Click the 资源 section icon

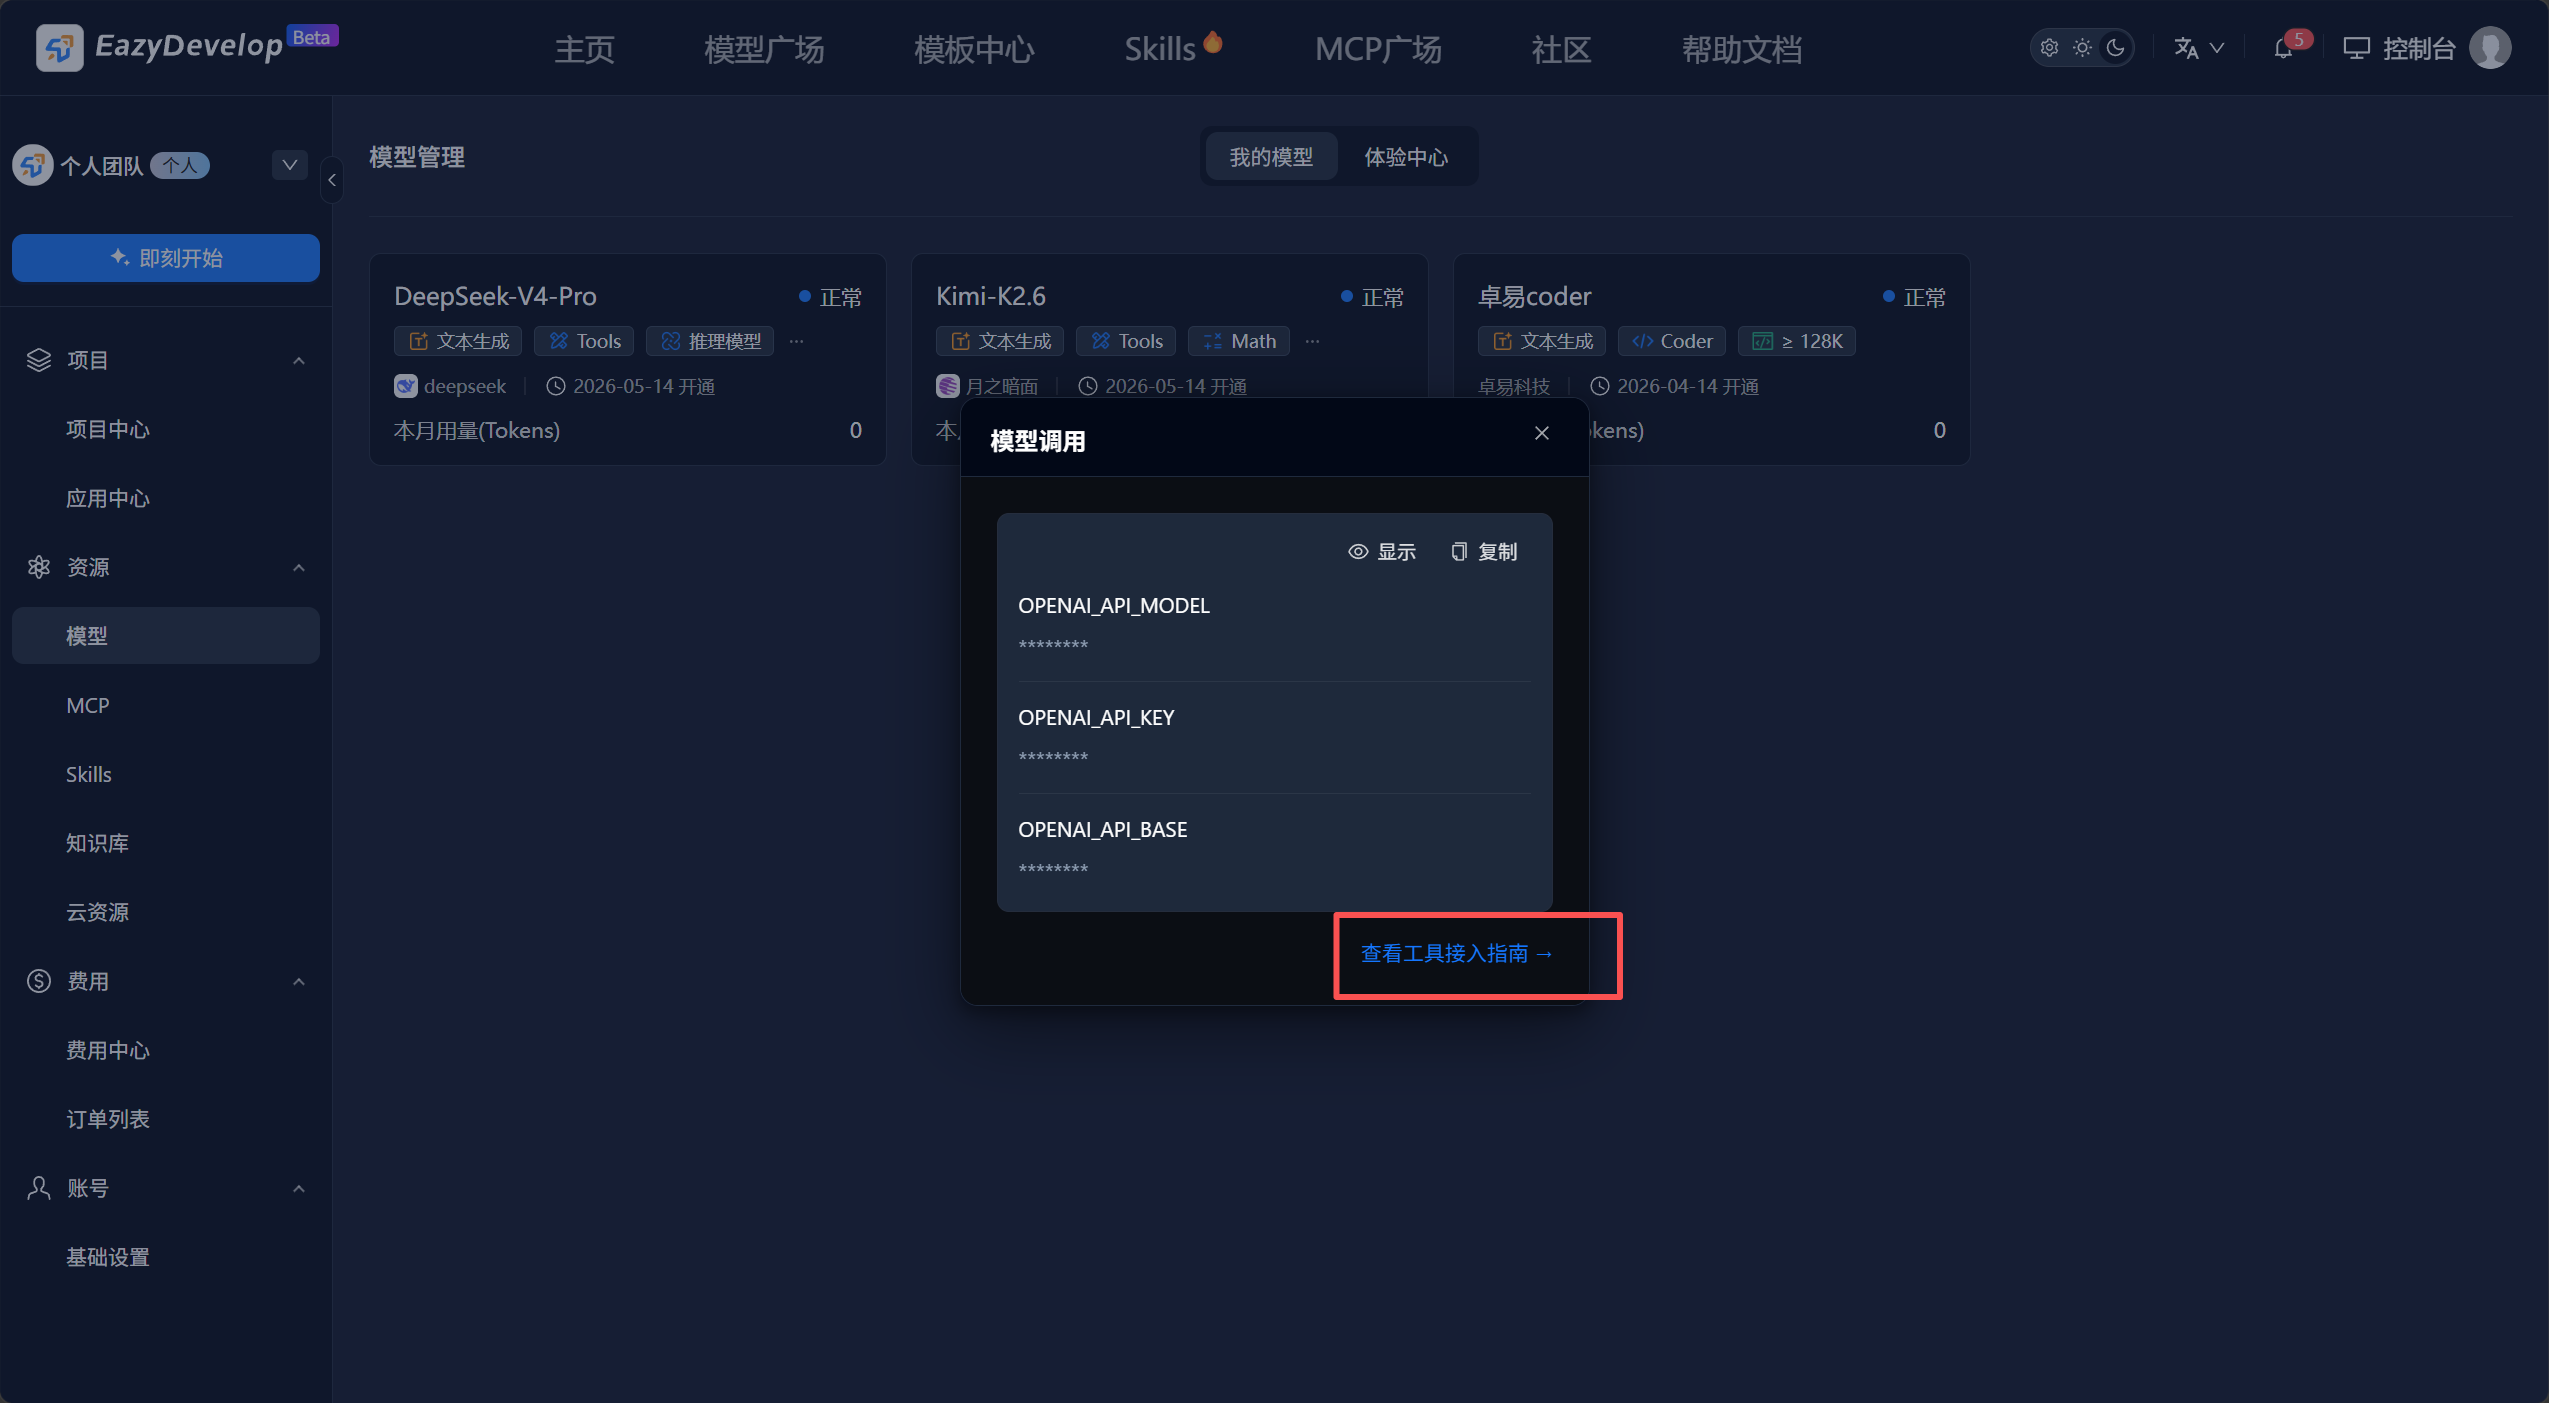[x=39, y=567]
